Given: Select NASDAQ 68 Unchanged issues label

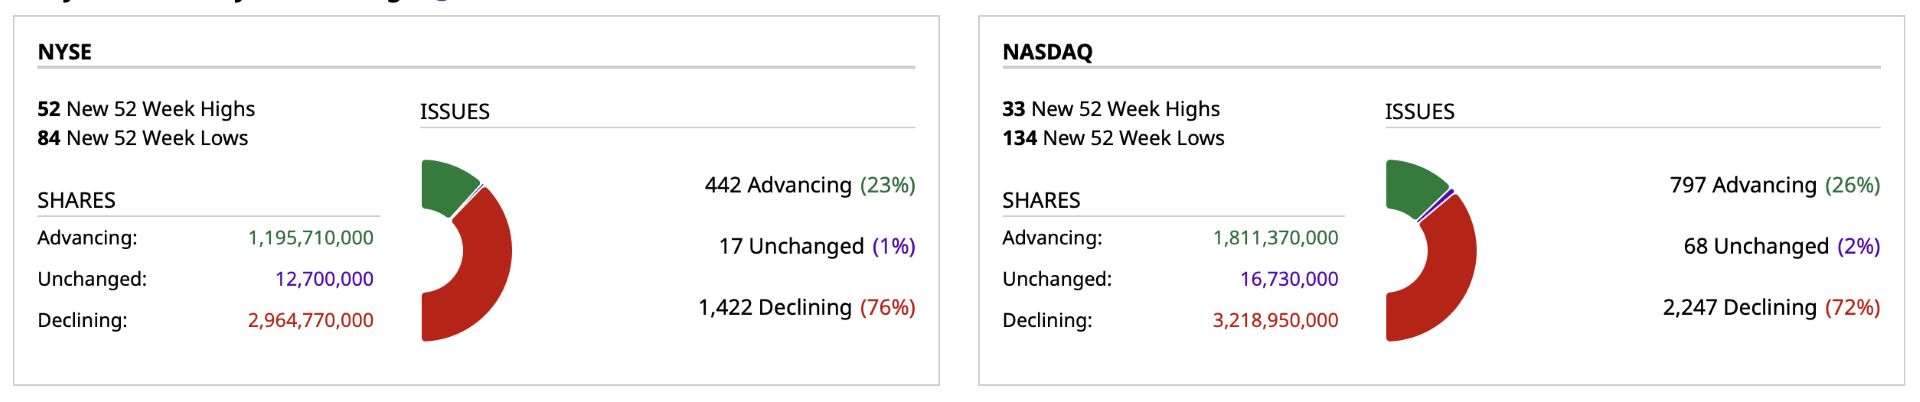Looking at the screenshot, I should [1781, 246].
